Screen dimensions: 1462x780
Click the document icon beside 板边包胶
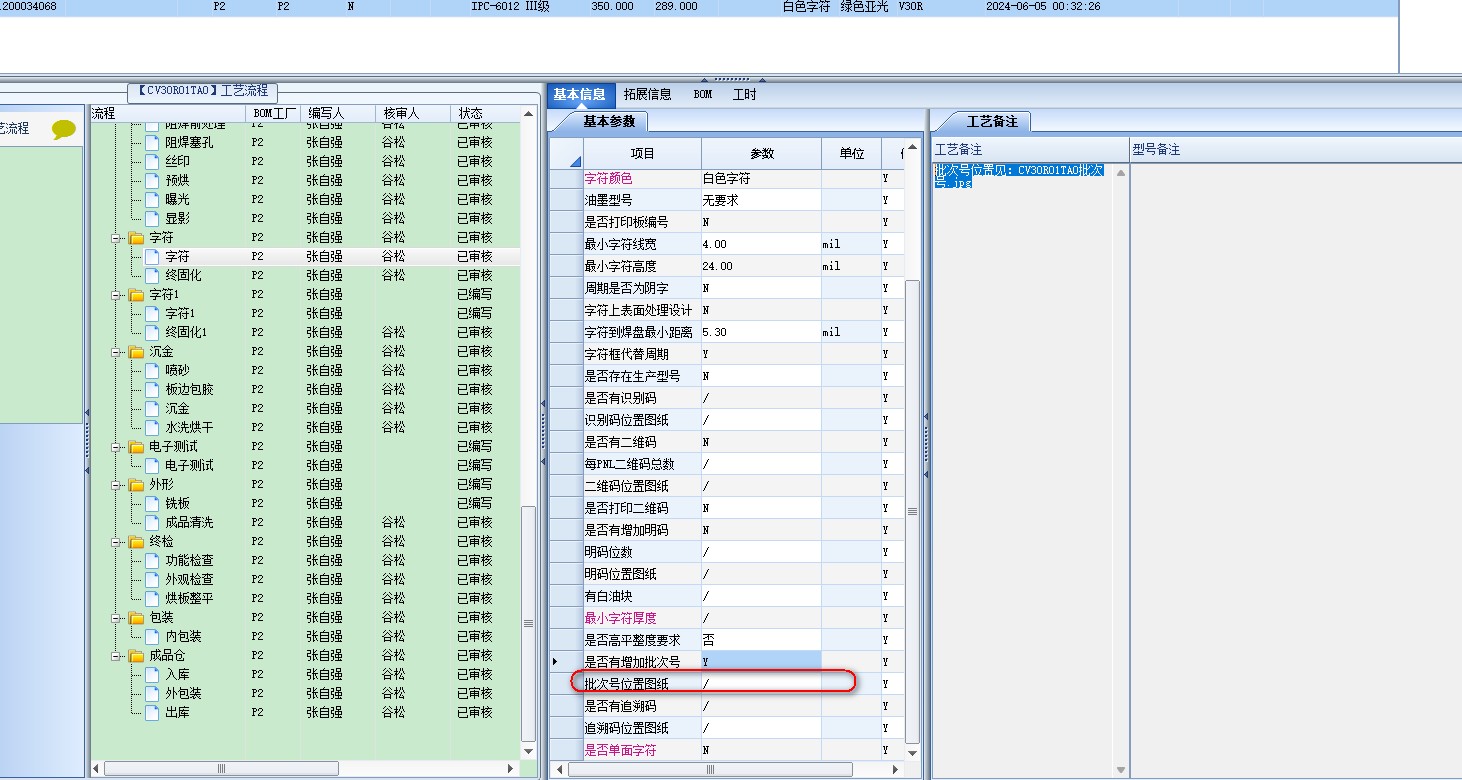(x=152, y=390)
